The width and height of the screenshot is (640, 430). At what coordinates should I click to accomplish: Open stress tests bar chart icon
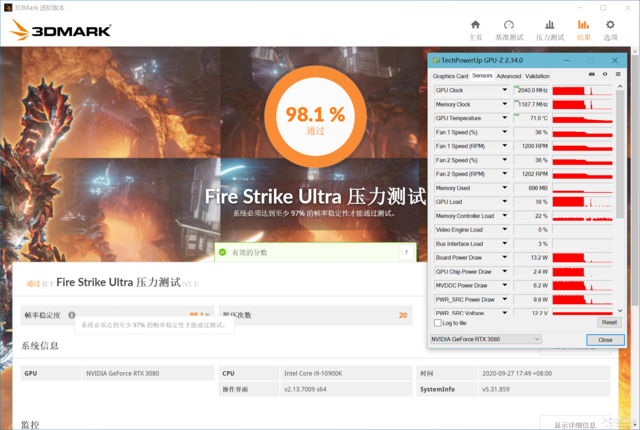[x=550, y=25]
